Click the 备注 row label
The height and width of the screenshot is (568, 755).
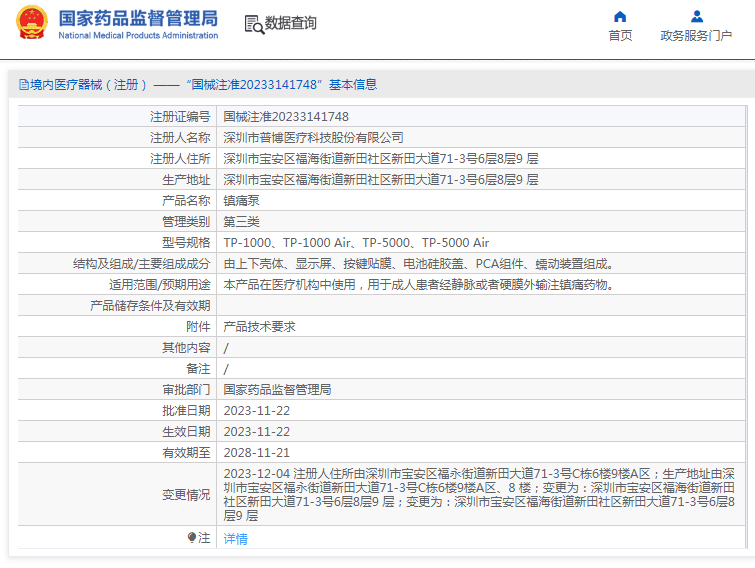pyautogui.click(x=198, y=369)
